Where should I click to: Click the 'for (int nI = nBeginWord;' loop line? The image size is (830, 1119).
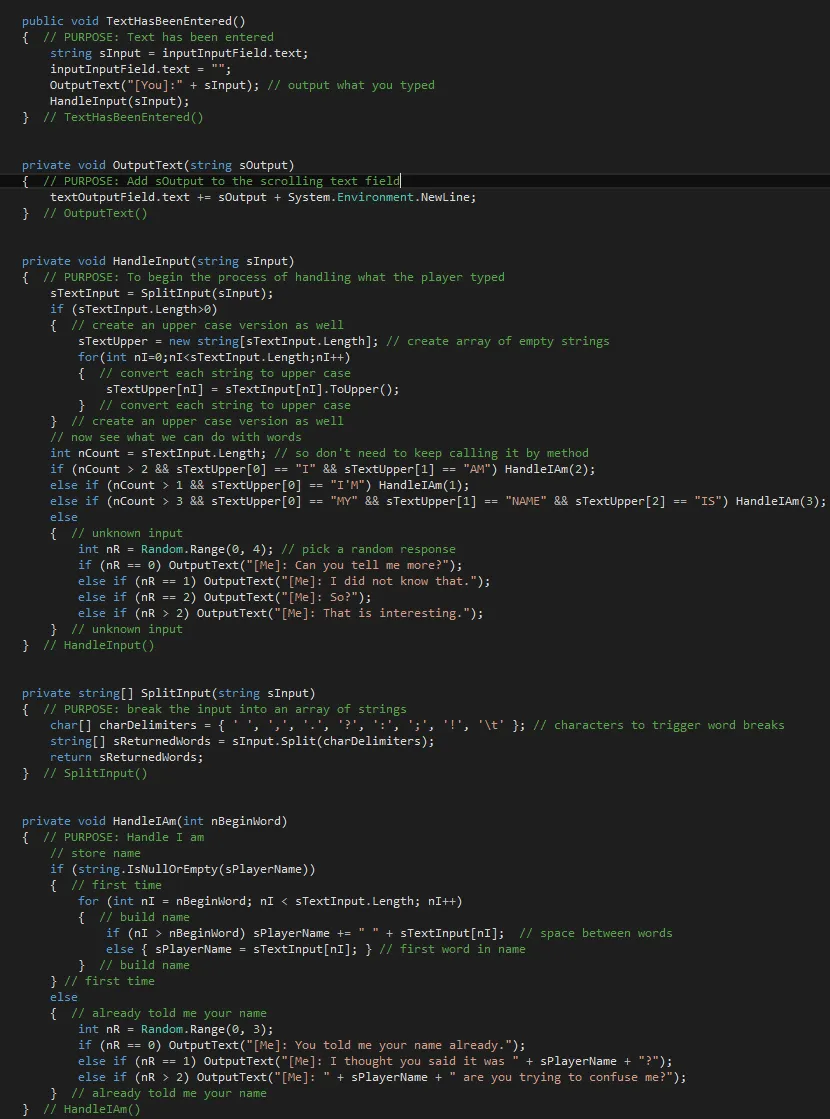[270, 901]
